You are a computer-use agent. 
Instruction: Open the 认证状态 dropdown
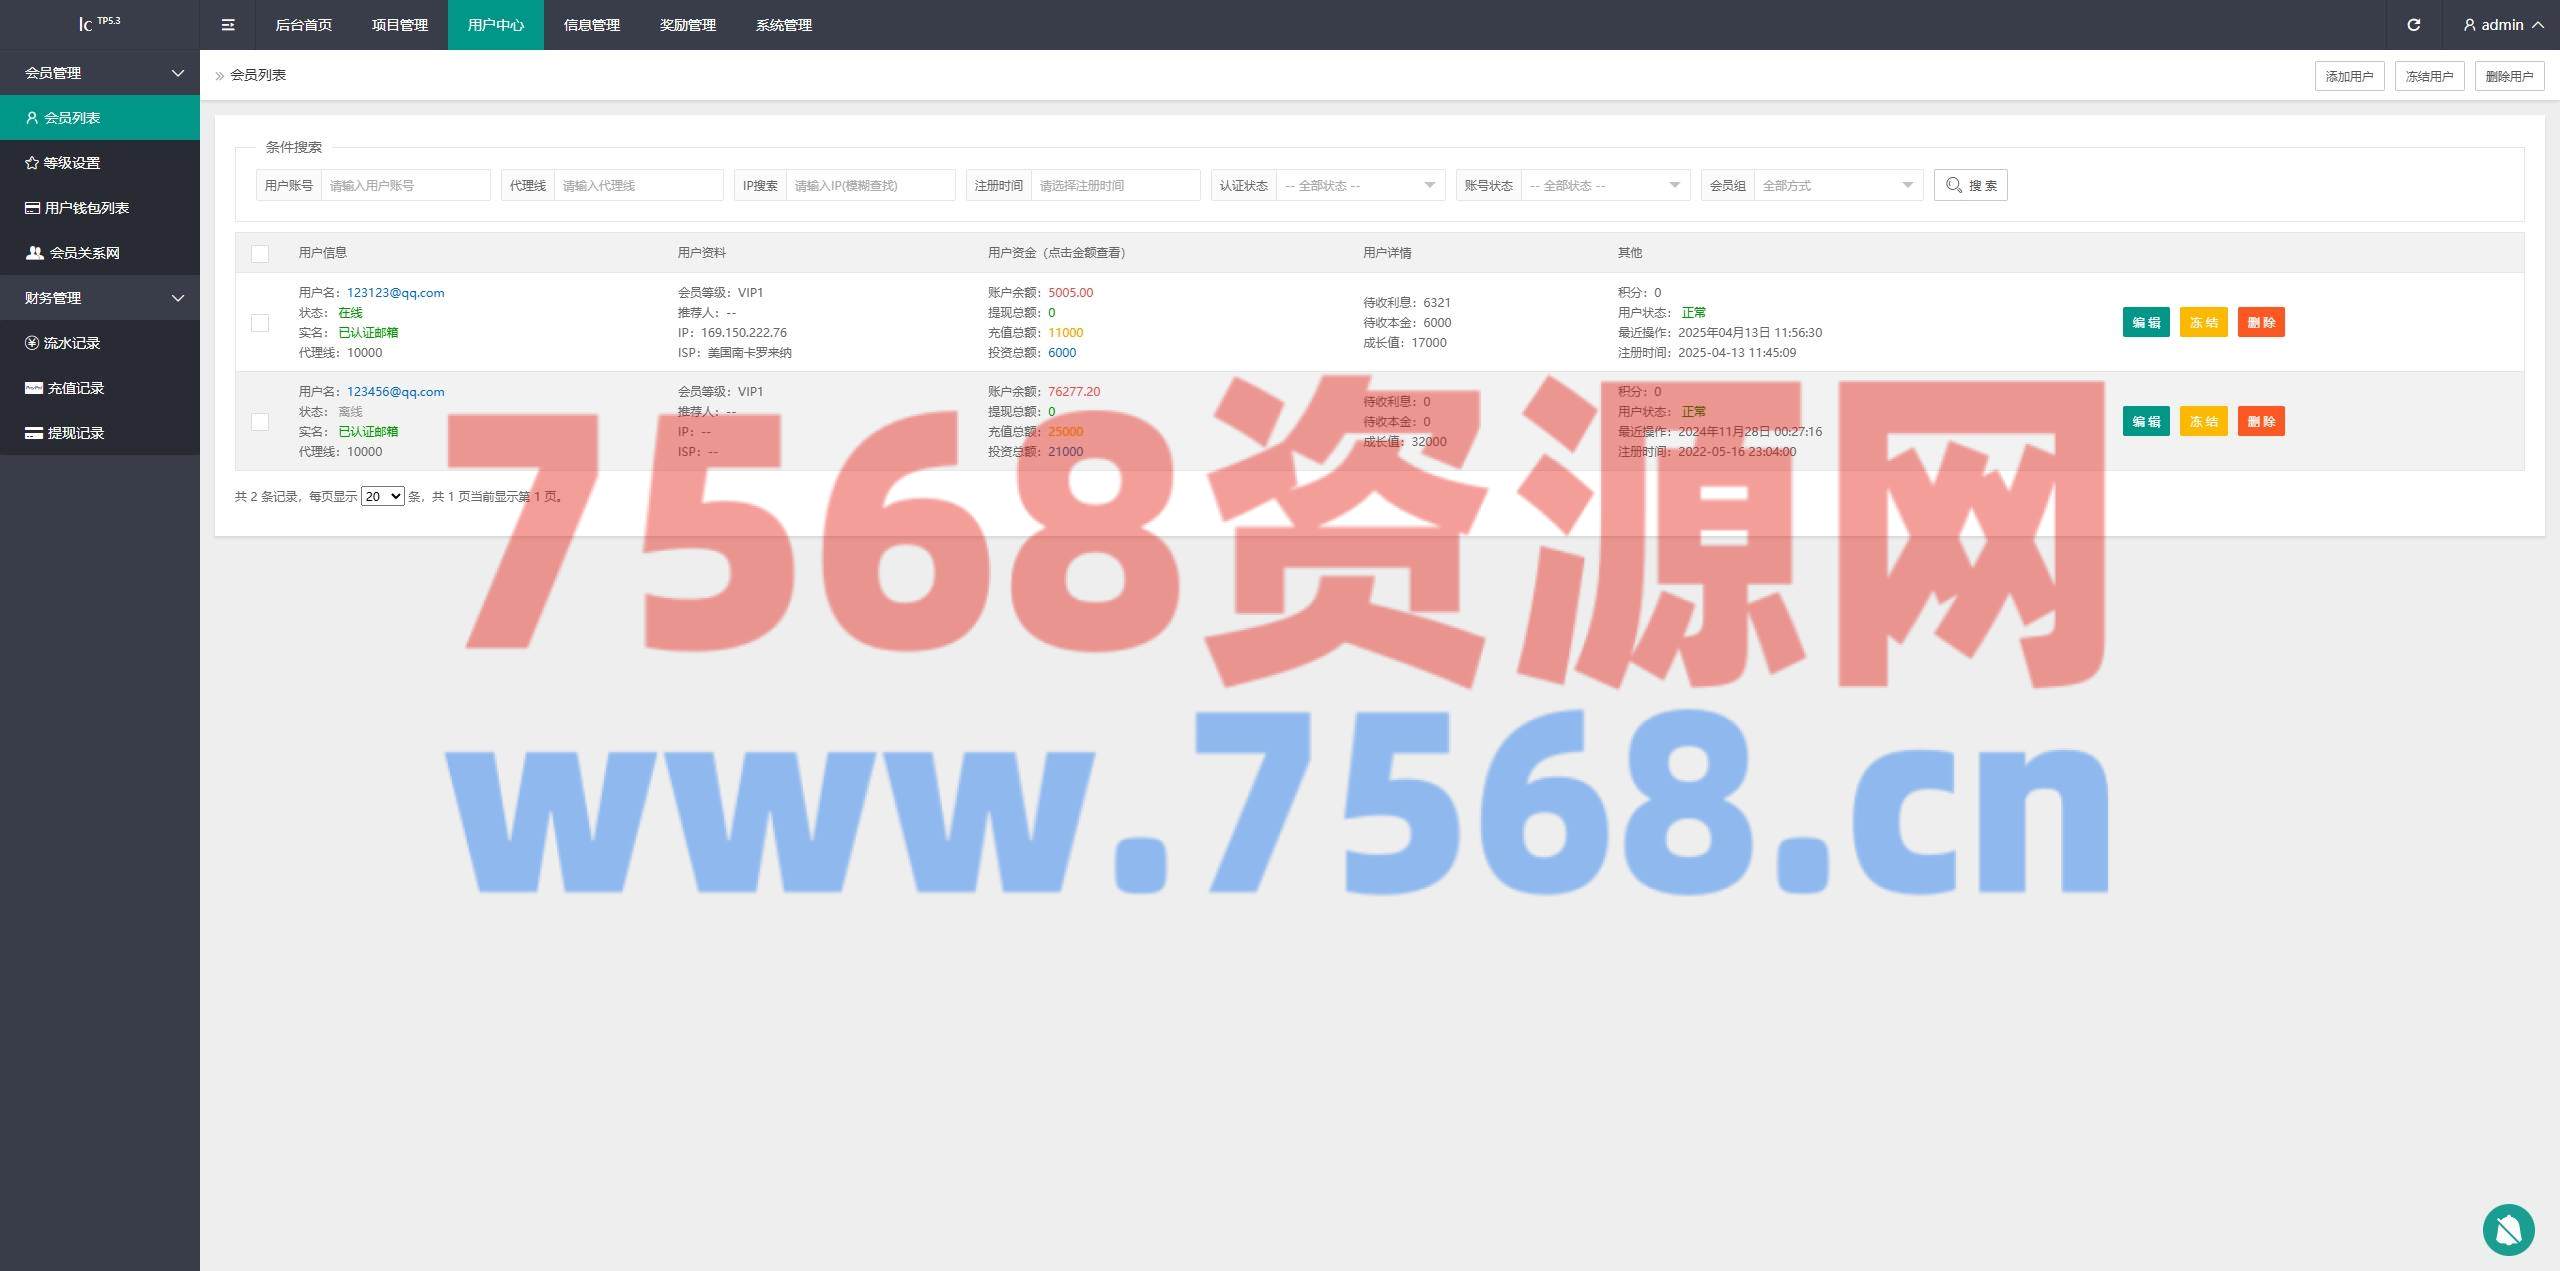(x=1359, y=185)
